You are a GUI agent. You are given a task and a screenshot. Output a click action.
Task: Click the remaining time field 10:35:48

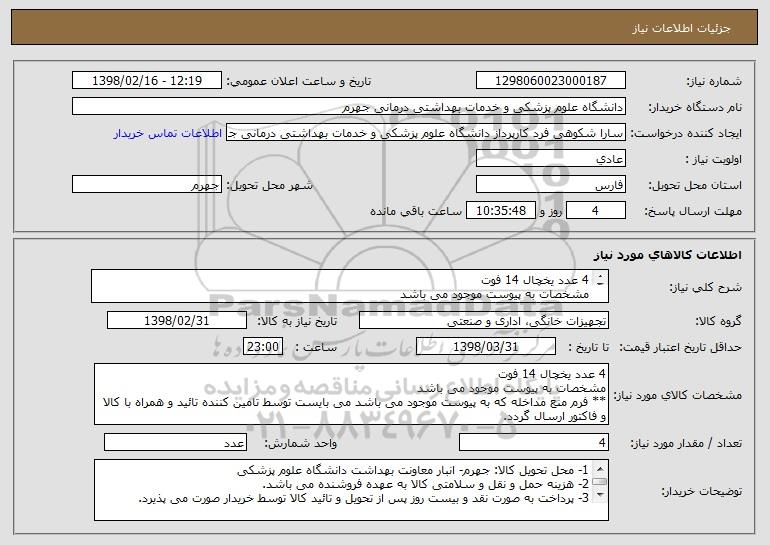(x=500, y=211)
